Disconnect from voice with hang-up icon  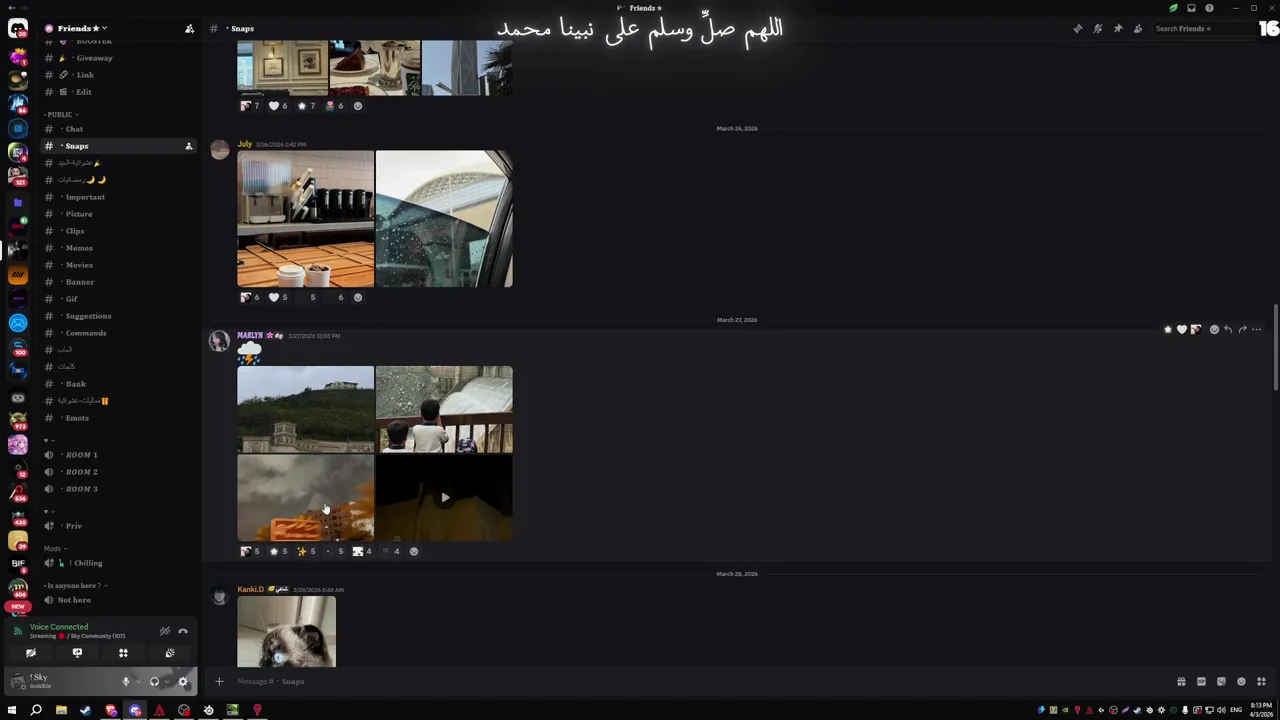click(x=183, y=631)
